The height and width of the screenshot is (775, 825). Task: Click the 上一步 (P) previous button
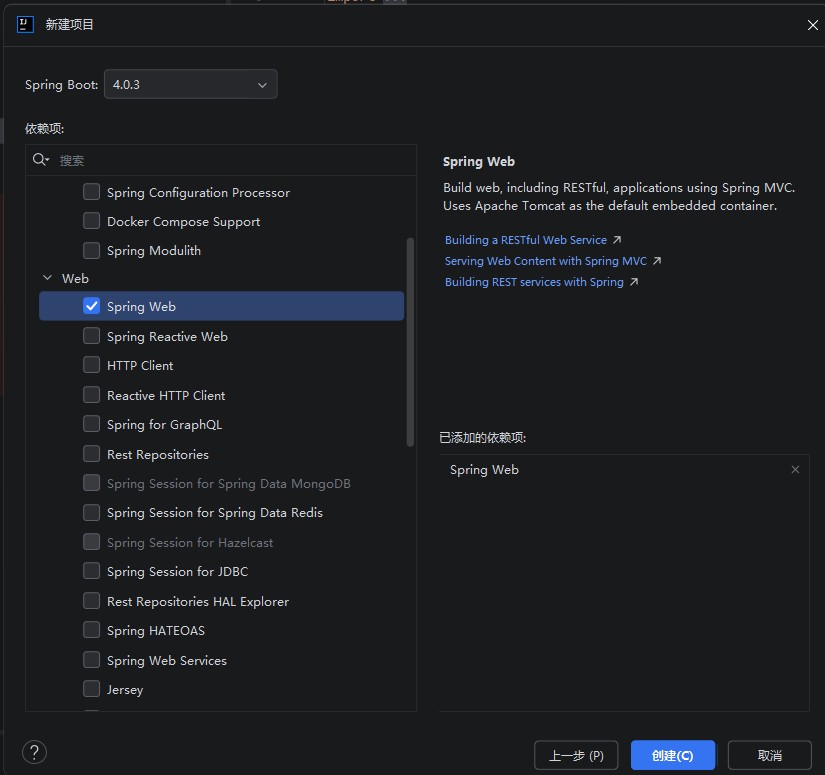[576, 756]
